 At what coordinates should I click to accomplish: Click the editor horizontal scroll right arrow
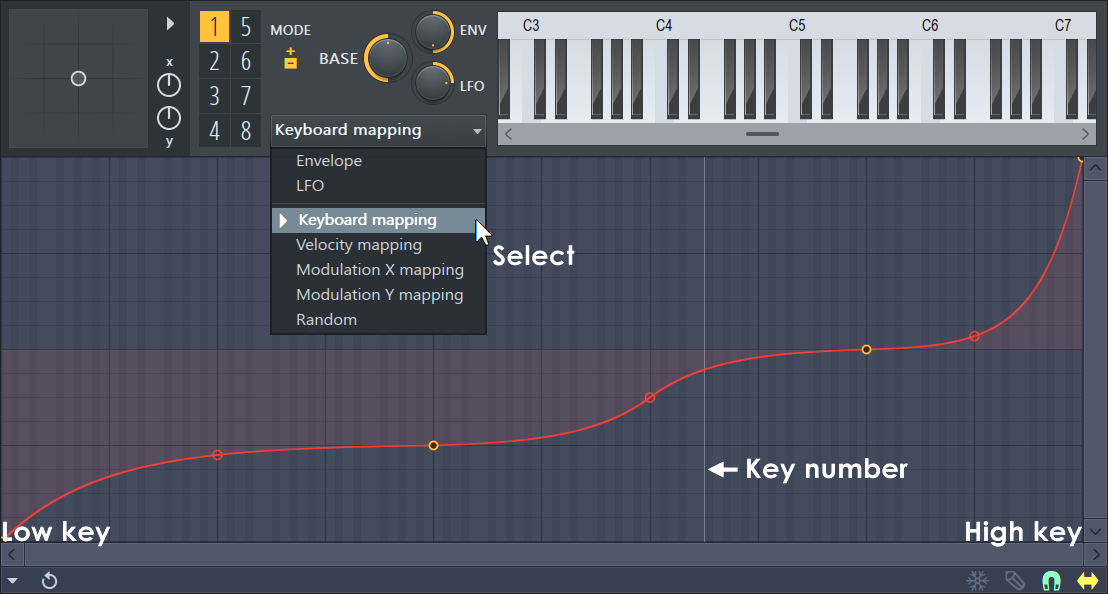[1096, 554]
